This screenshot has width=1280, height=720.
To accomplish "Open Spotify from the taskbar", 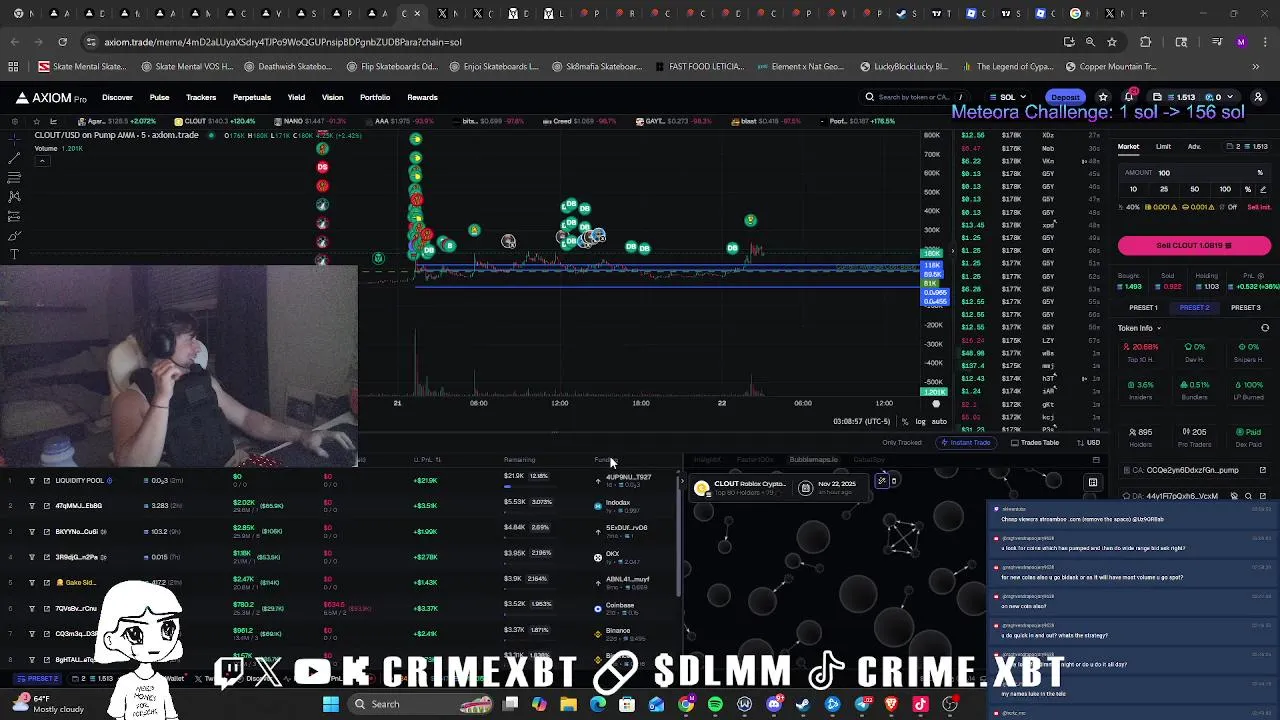I will 715,704.
